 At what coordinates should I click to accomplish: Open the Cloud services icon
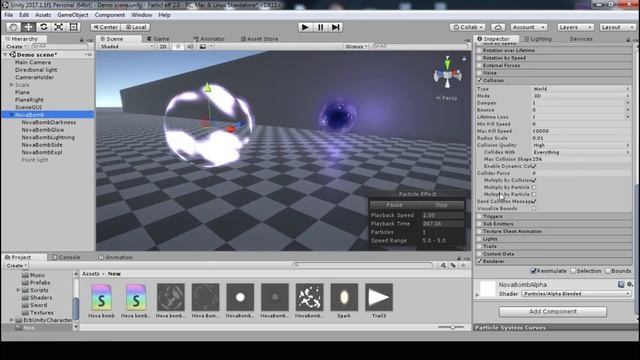click(498, 27)
